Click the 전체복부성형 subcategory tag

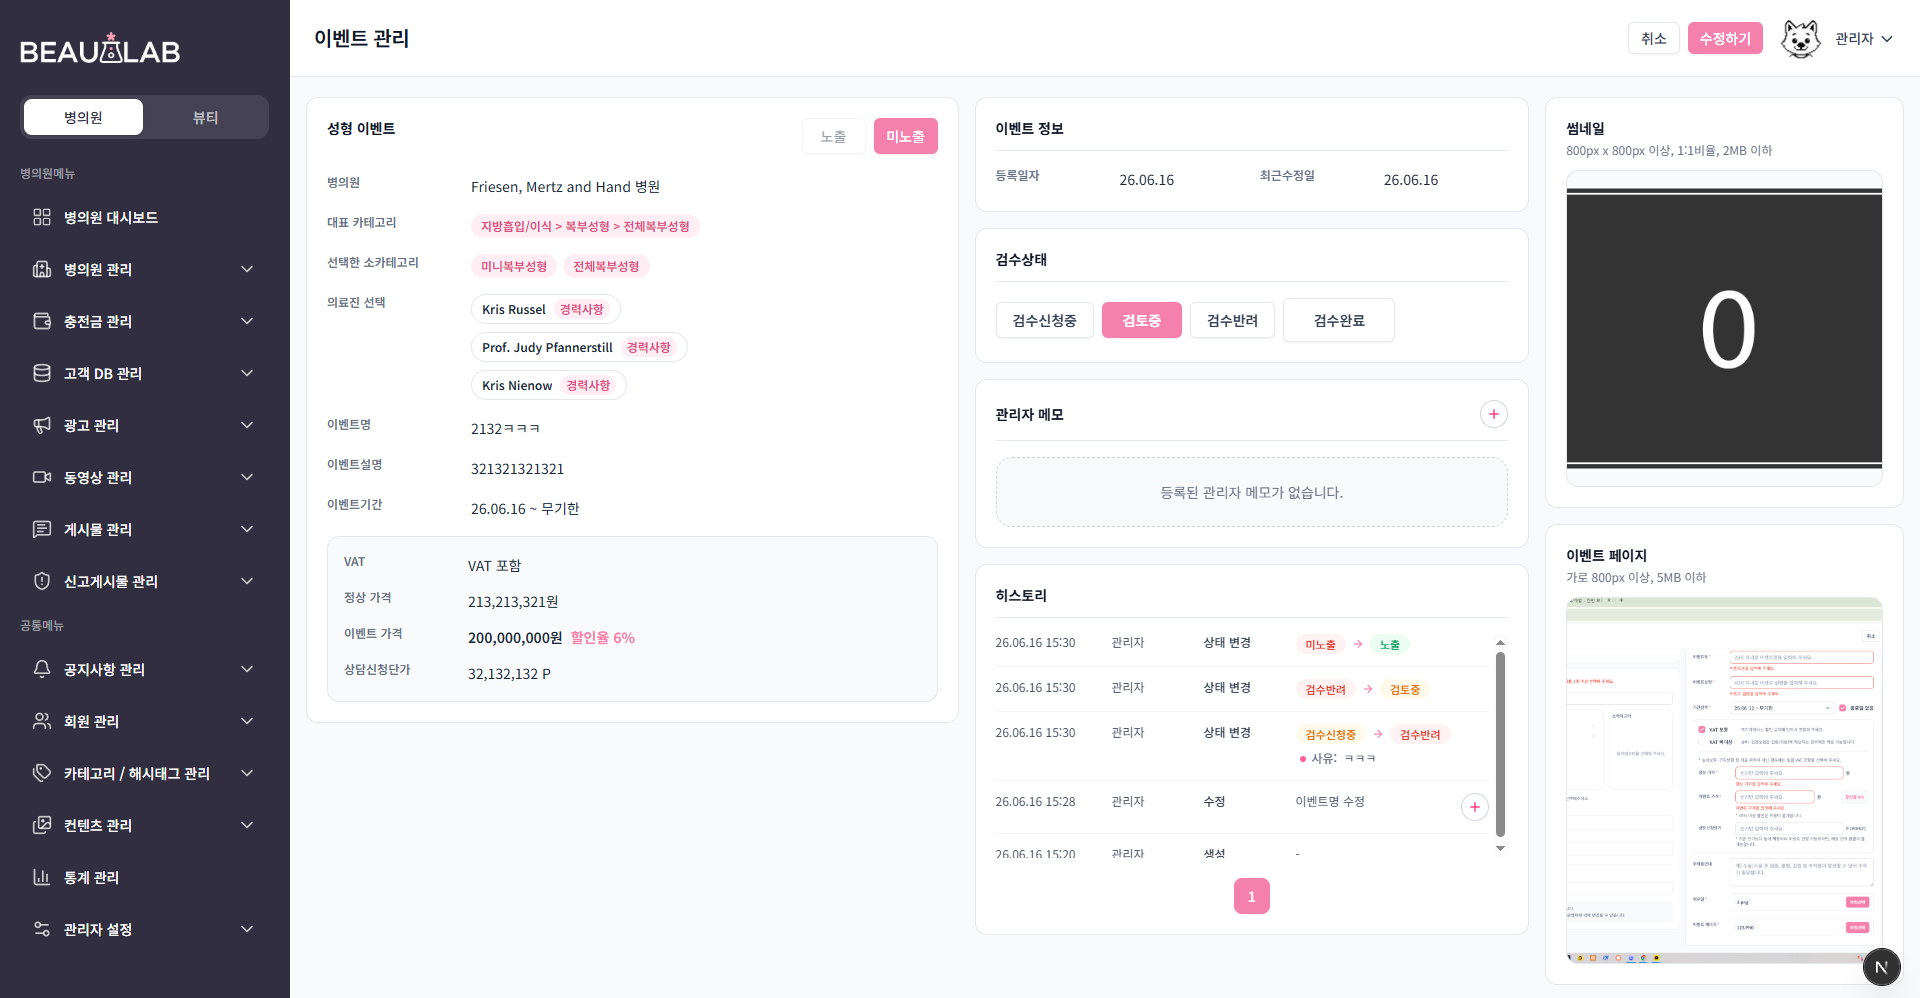click(x=606, y=266)
